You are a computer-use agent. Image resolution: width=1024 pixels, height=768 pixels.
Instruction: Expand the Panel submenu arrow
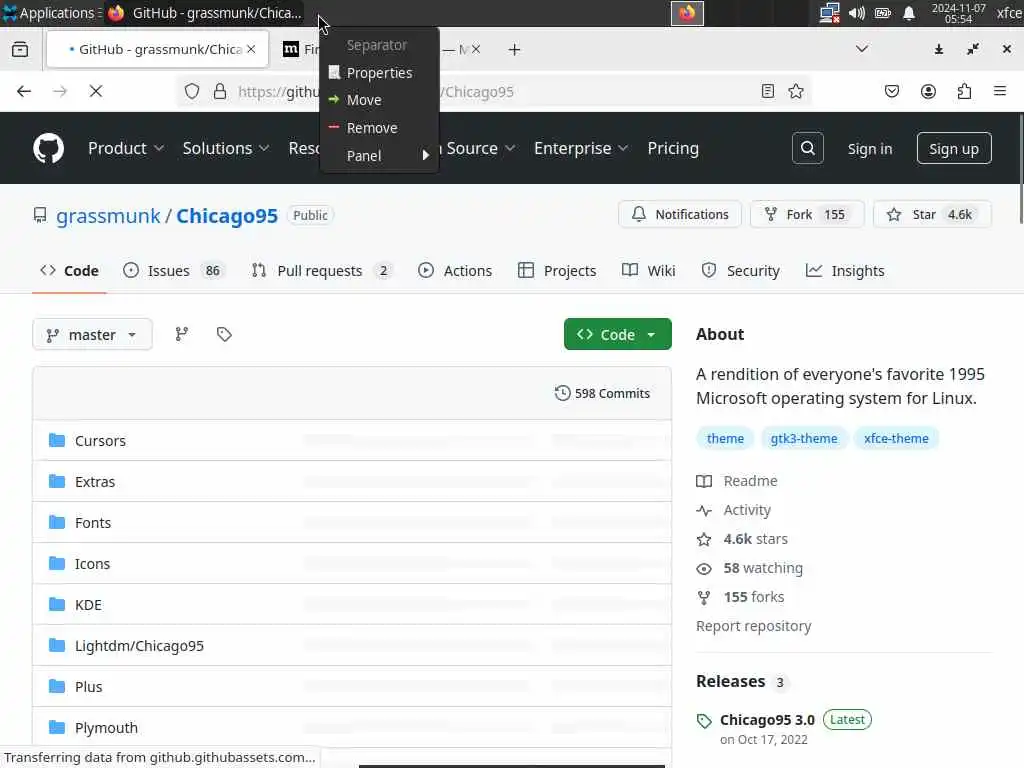[x=426, y=155]
